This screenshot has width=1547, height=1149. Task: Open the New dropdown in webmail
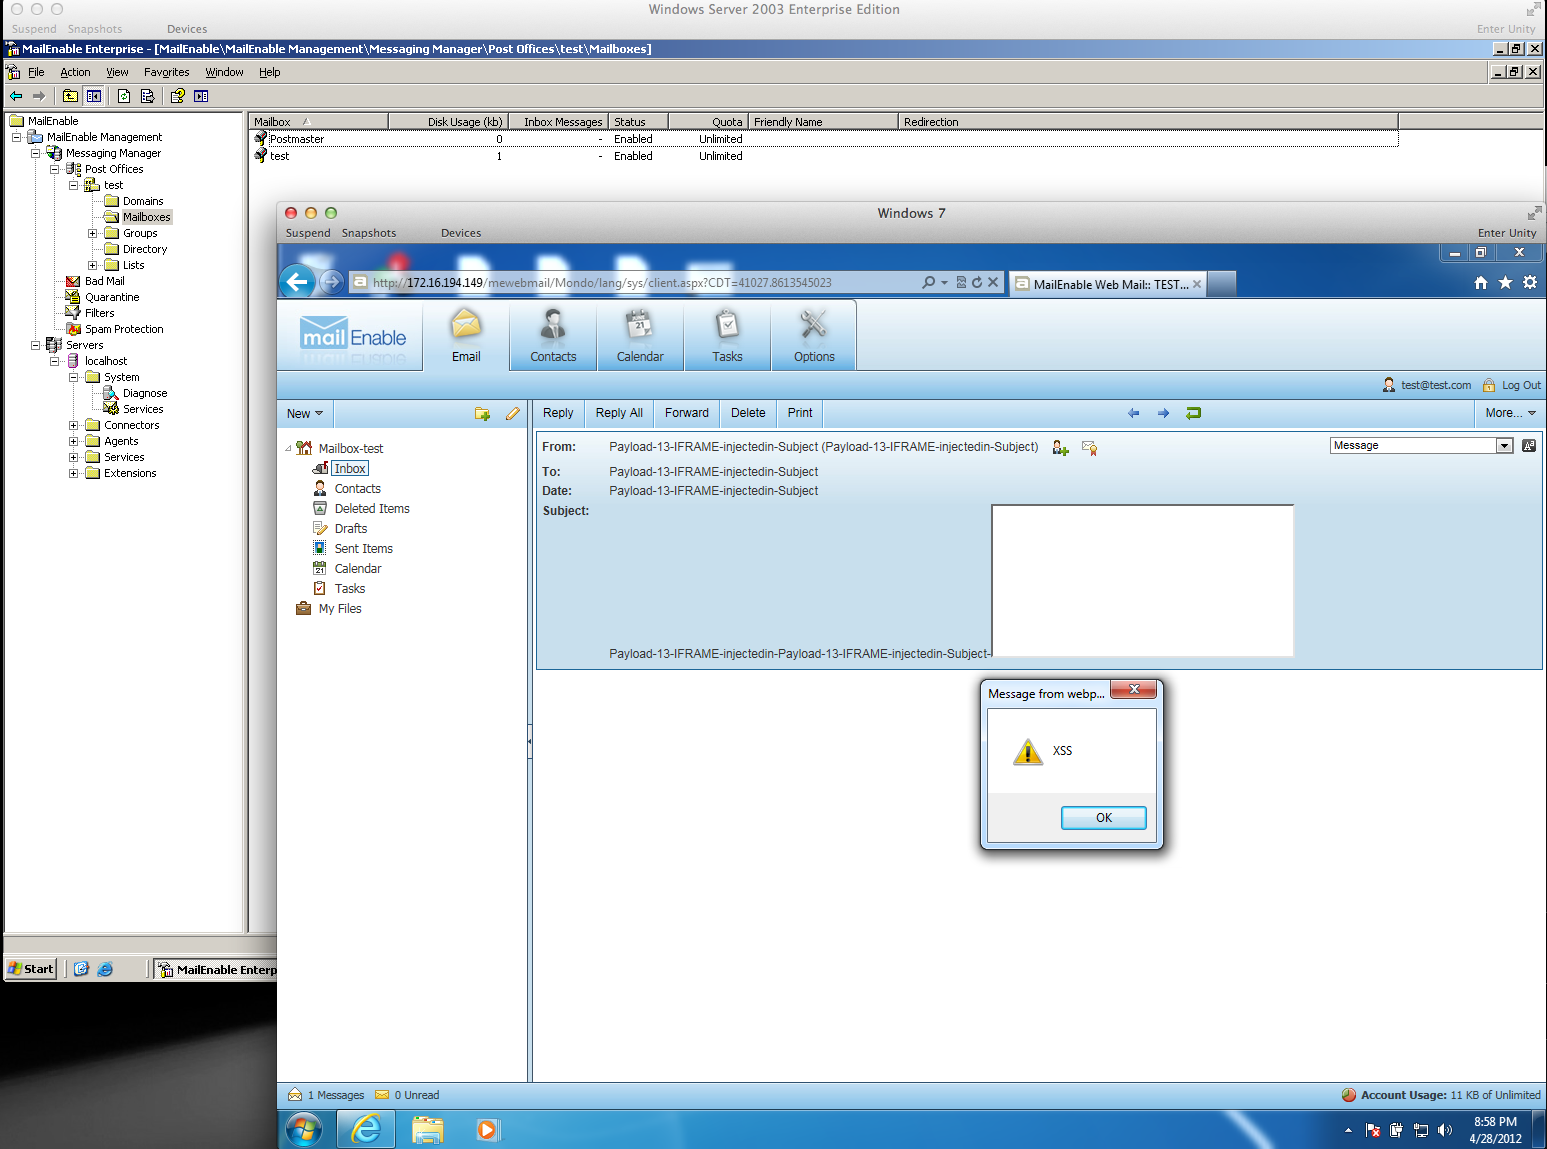(x=304, y=413)
